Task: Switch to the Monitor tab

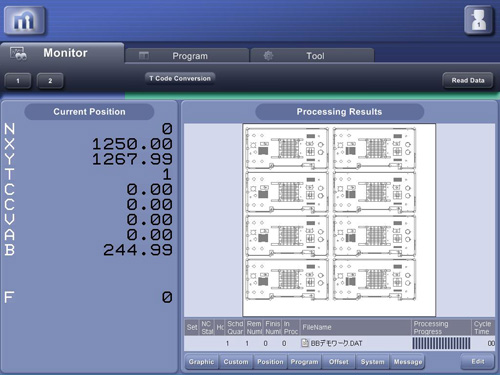Action: click(x=62, y=53)
